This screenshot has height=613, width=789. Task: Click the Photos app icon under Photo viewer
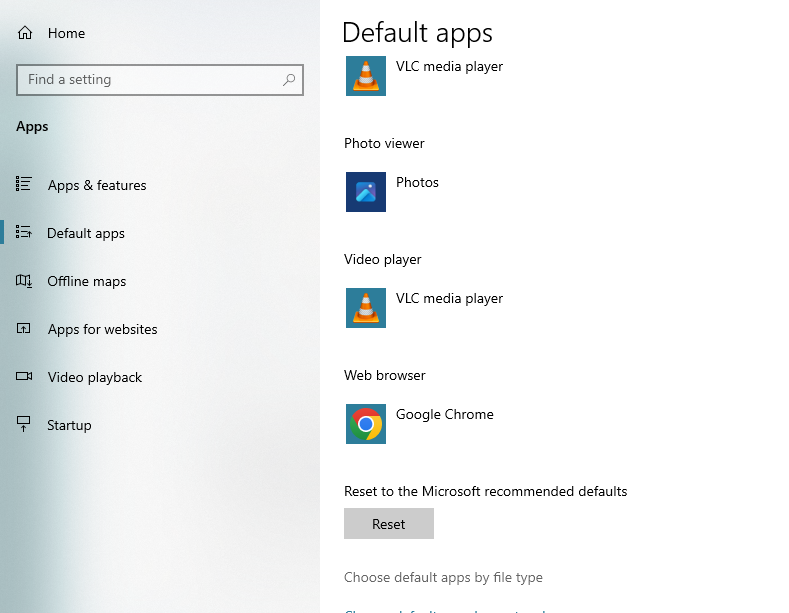click(x=366, y=192)
